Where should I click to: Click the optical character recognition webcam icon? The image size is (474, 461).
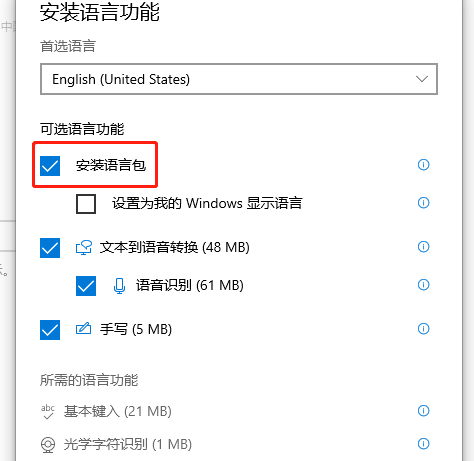point(48,445)
